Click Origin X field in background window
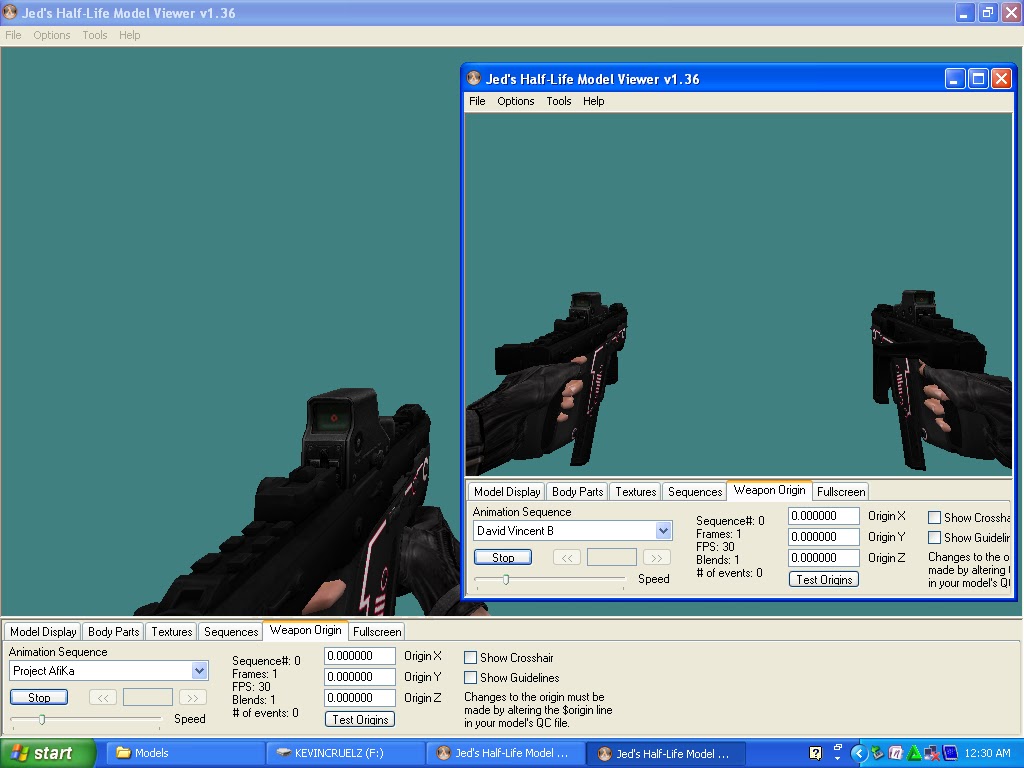 pos(360,656)
